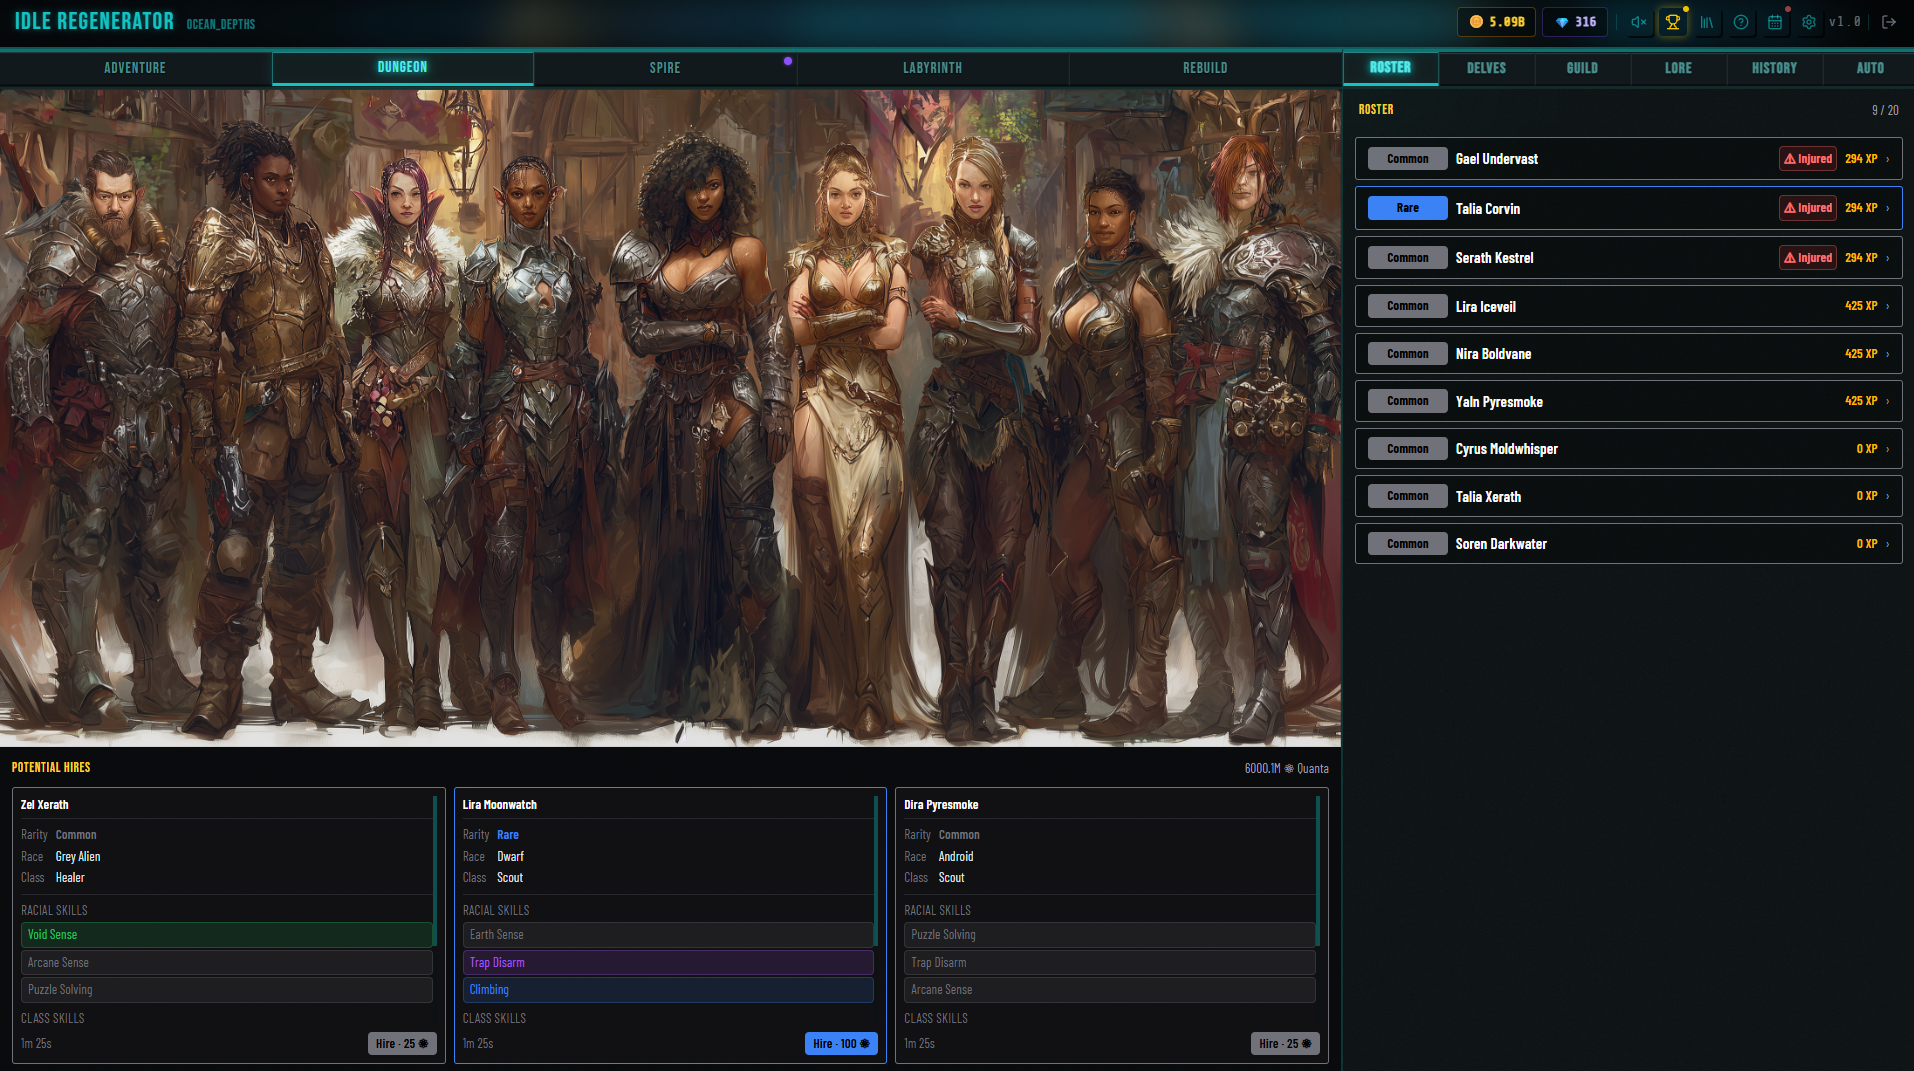Expand Gael Undervast row chevron

1888,159
